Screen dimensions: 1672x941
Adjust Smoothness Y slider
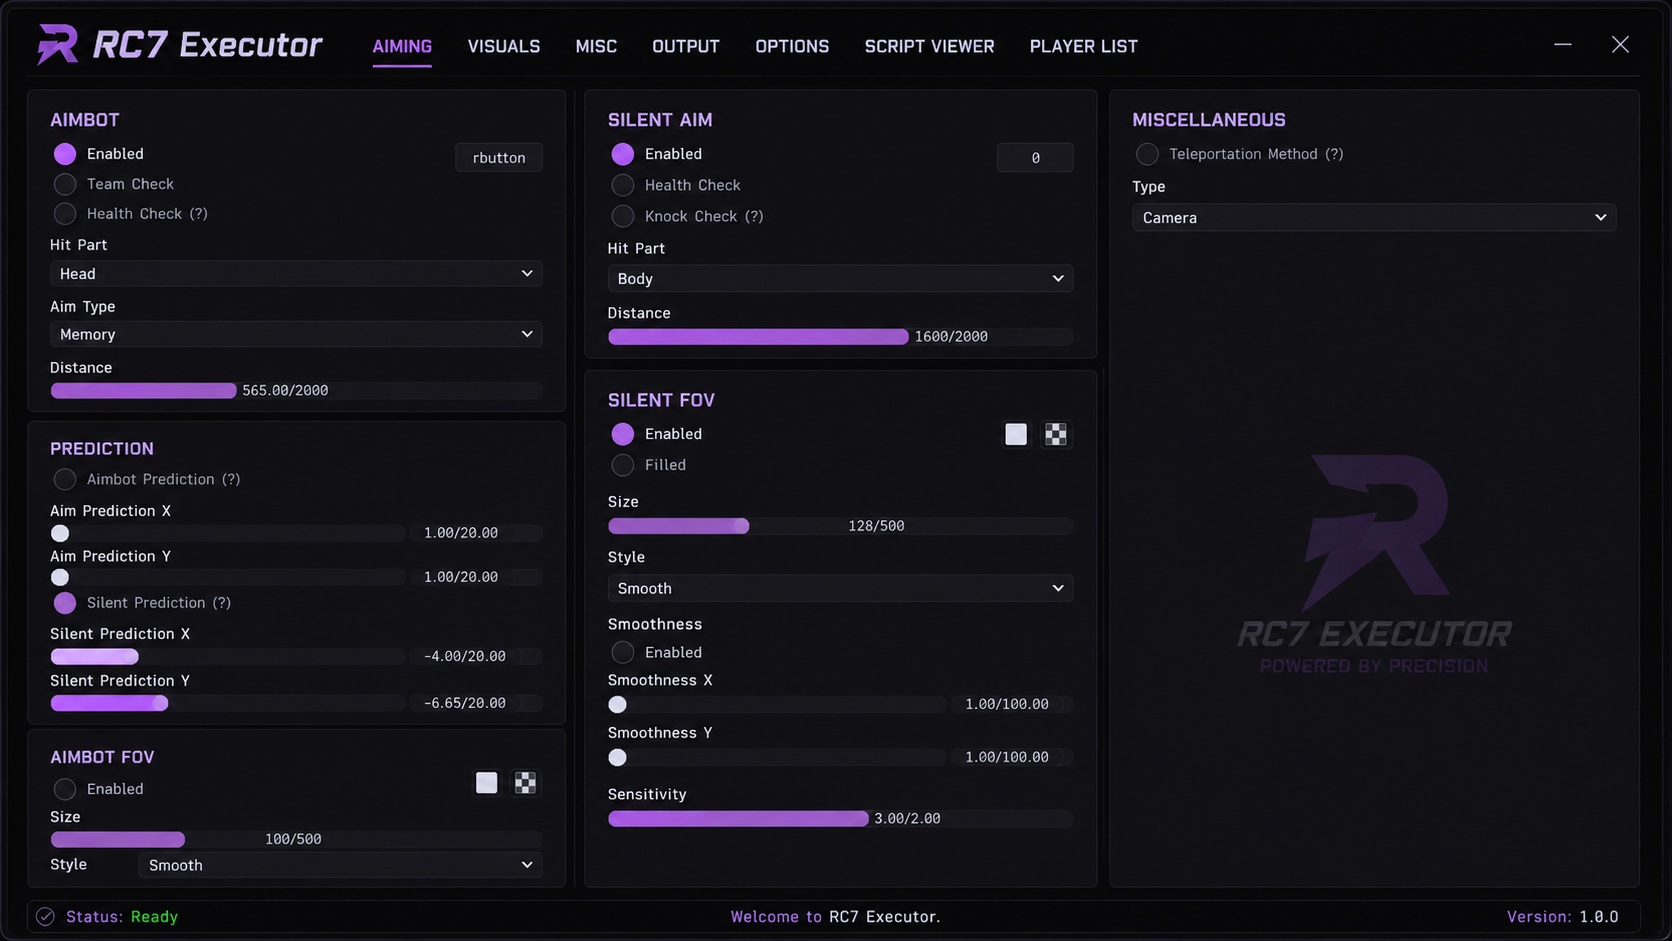pyautogui.click(x=777, y=758)
